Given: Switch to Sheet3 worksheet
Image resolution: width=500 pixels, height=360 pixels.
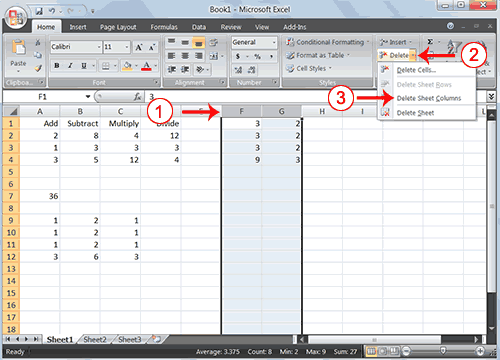Looking at the screenshot, I should pos(130,339).
